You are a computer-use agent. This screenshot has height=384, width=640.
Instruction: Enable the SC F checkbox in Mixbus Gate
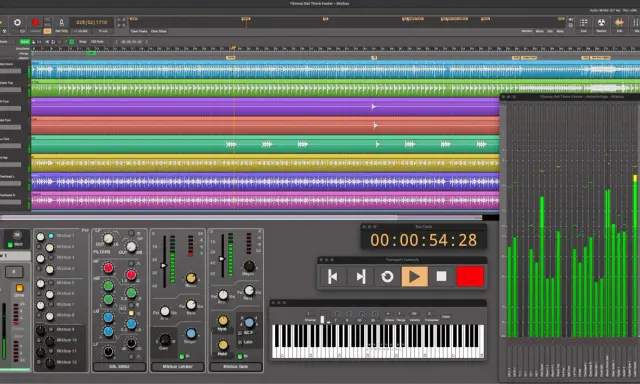(x=240, y=333)
